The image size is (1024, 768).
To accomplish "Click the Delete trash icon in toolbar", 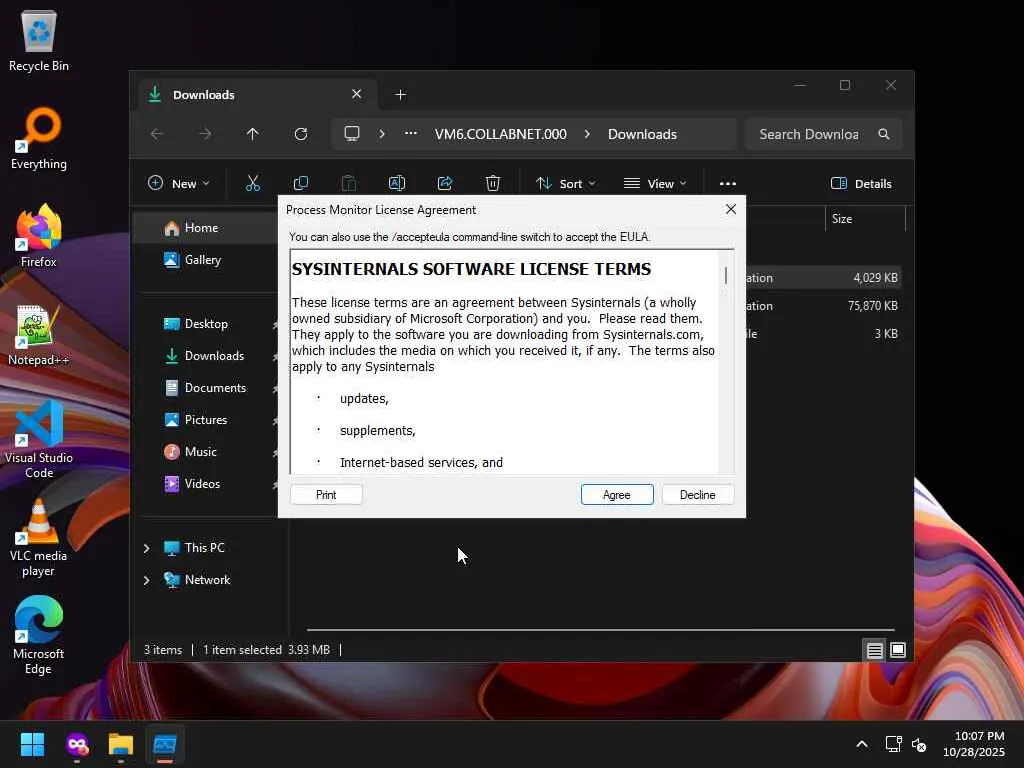I will click(493, 183).
